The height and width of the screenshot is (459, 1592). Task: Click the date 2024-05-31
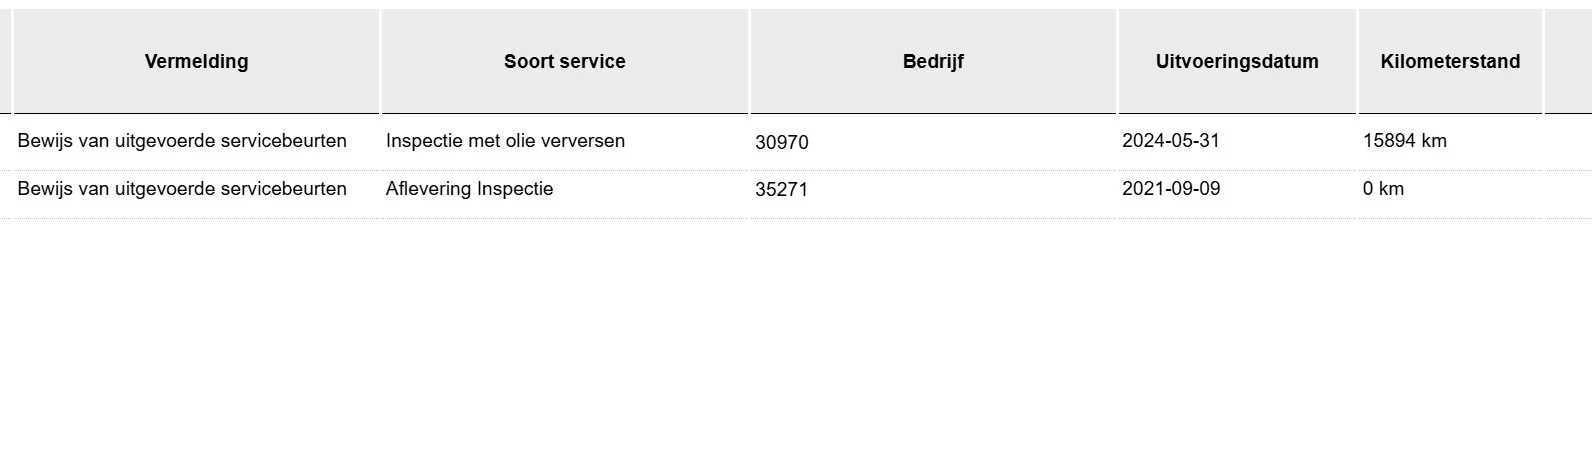[1171, 141]
